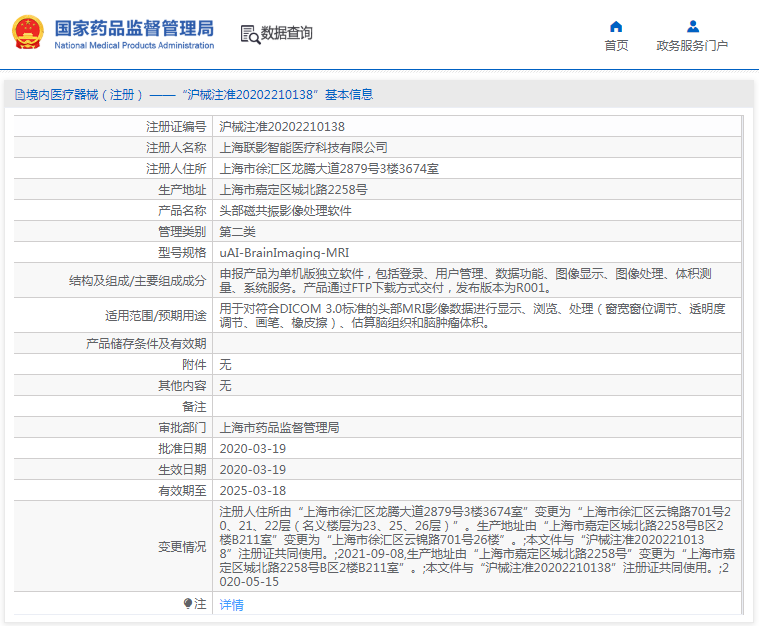
Task: Click expiry date 2025-03-18
Action: point(253,490)
